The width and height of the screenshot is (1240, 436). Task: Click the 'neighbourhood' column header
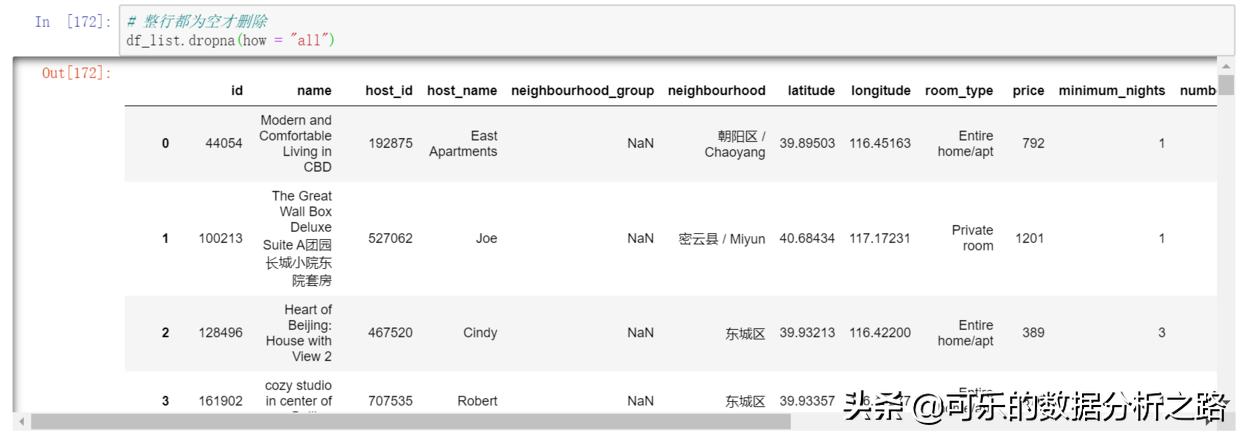coord(716,90)
